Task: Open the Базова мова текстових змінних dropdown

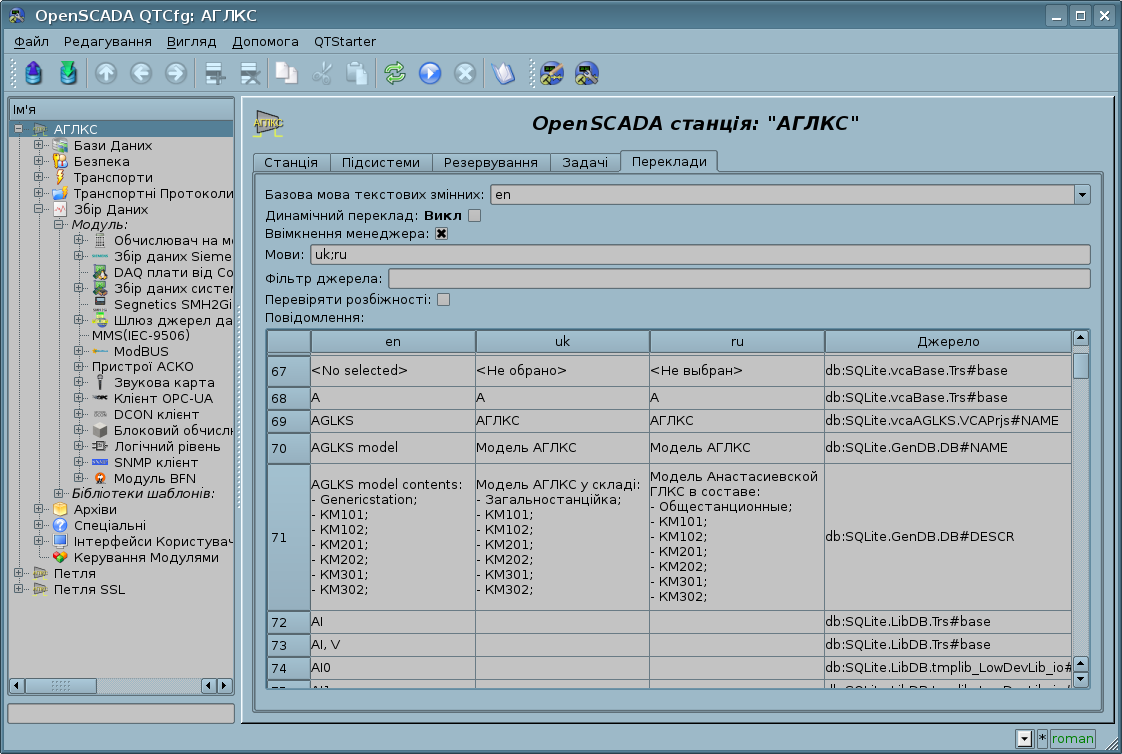Action: point(1082,195)
